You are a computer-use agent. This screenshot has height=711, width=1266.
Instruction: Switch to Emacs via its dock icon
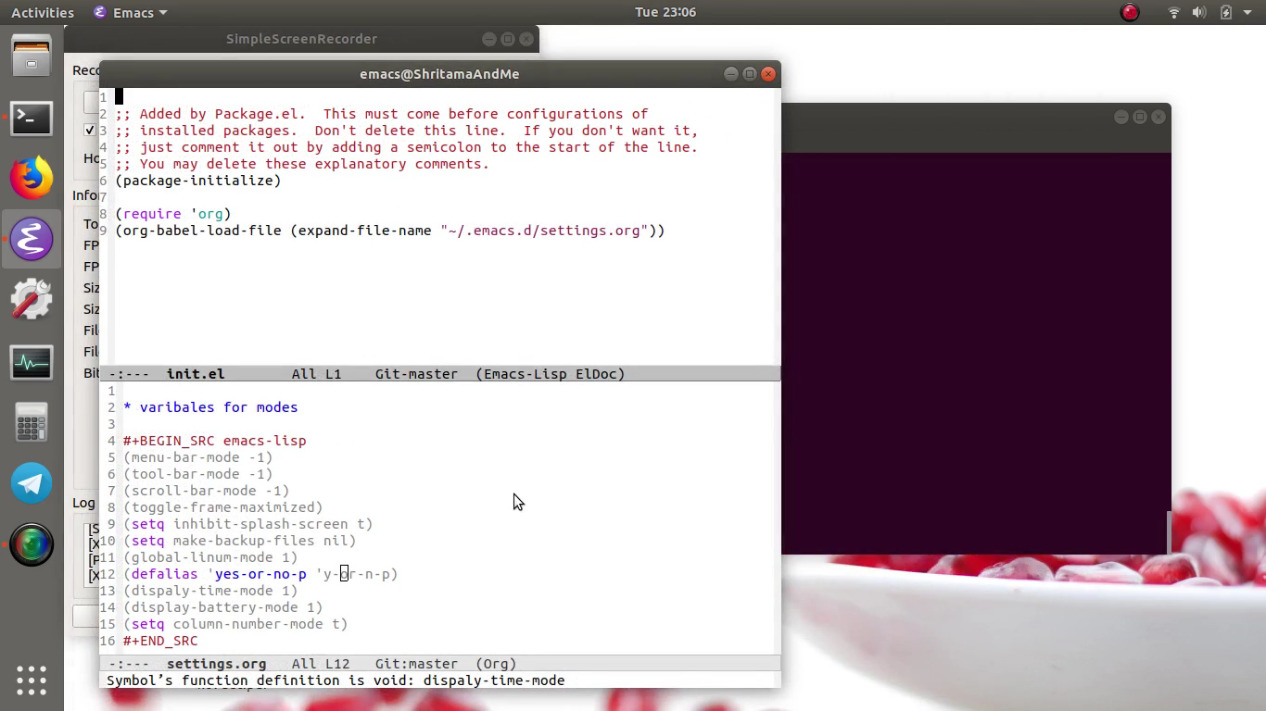(31, 240)
